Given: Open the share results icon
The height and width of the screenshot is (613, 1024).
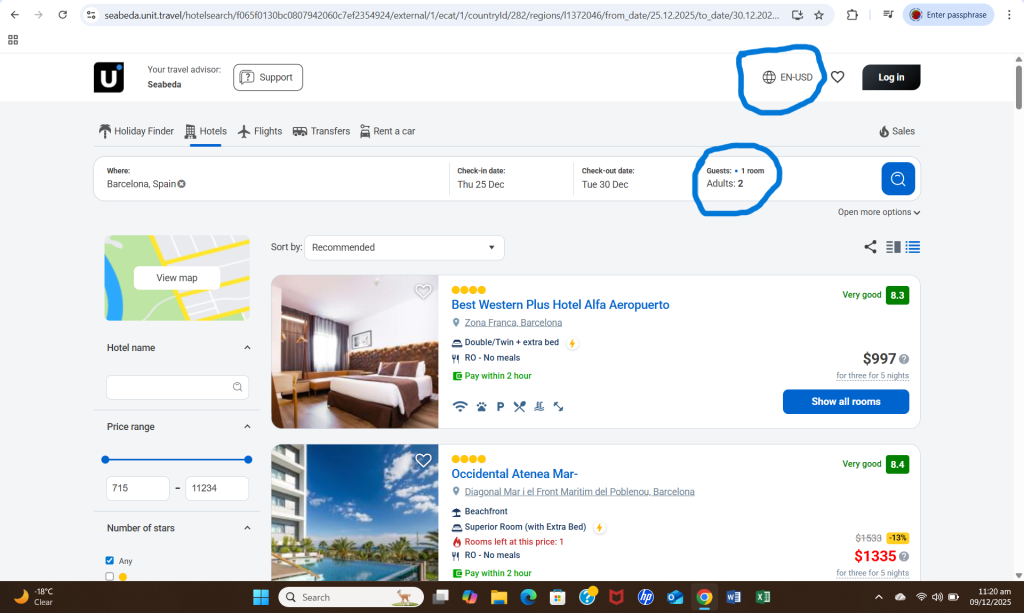Looking at the screenshot, I should pyautogui.click(x=869, y=246).
